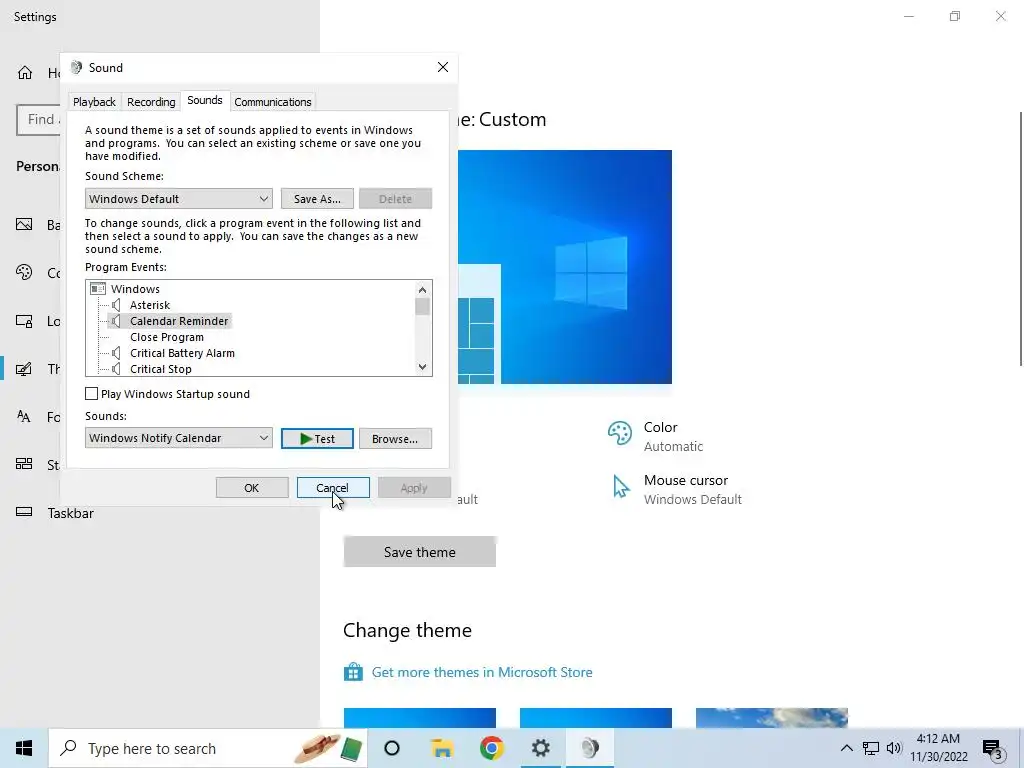Click the speaker icon beside Asterisk
Screen dimensions: 1024x768
click(x=116, y=305)
